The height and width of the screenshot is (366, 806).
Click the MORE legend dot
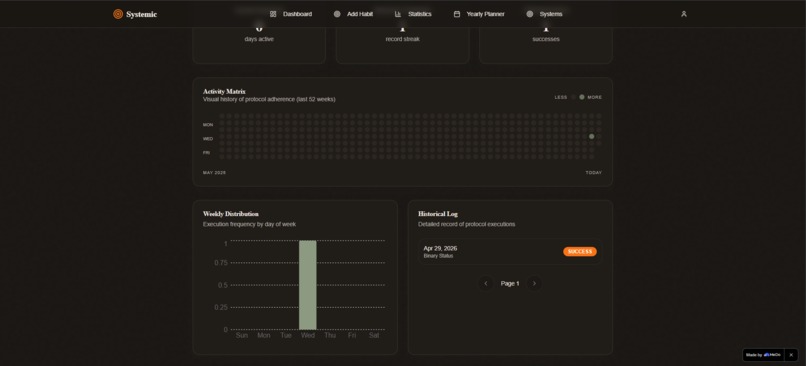[582, 97]
